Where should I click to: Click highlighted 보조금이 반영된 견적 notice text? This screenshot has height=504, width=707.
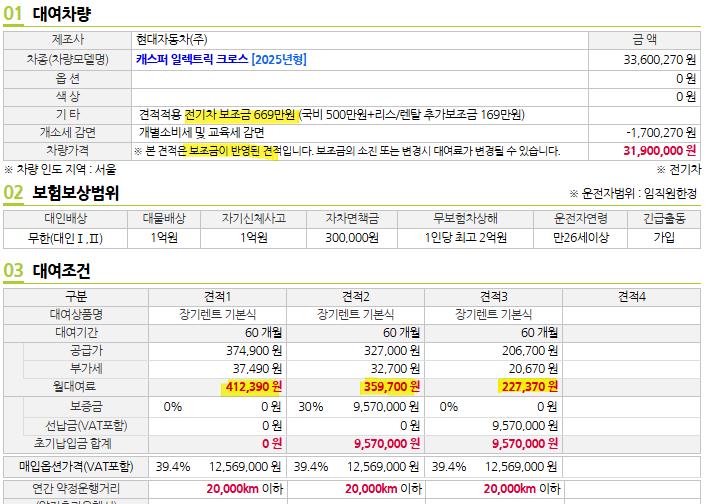pos(233,151)
